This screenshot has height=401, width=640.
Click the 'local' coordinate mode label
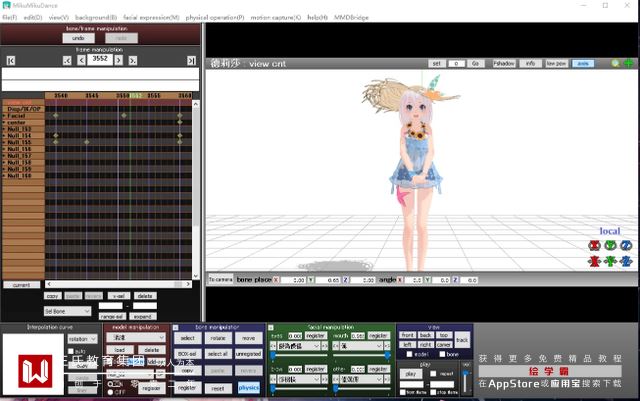click(x=610, y=231)
